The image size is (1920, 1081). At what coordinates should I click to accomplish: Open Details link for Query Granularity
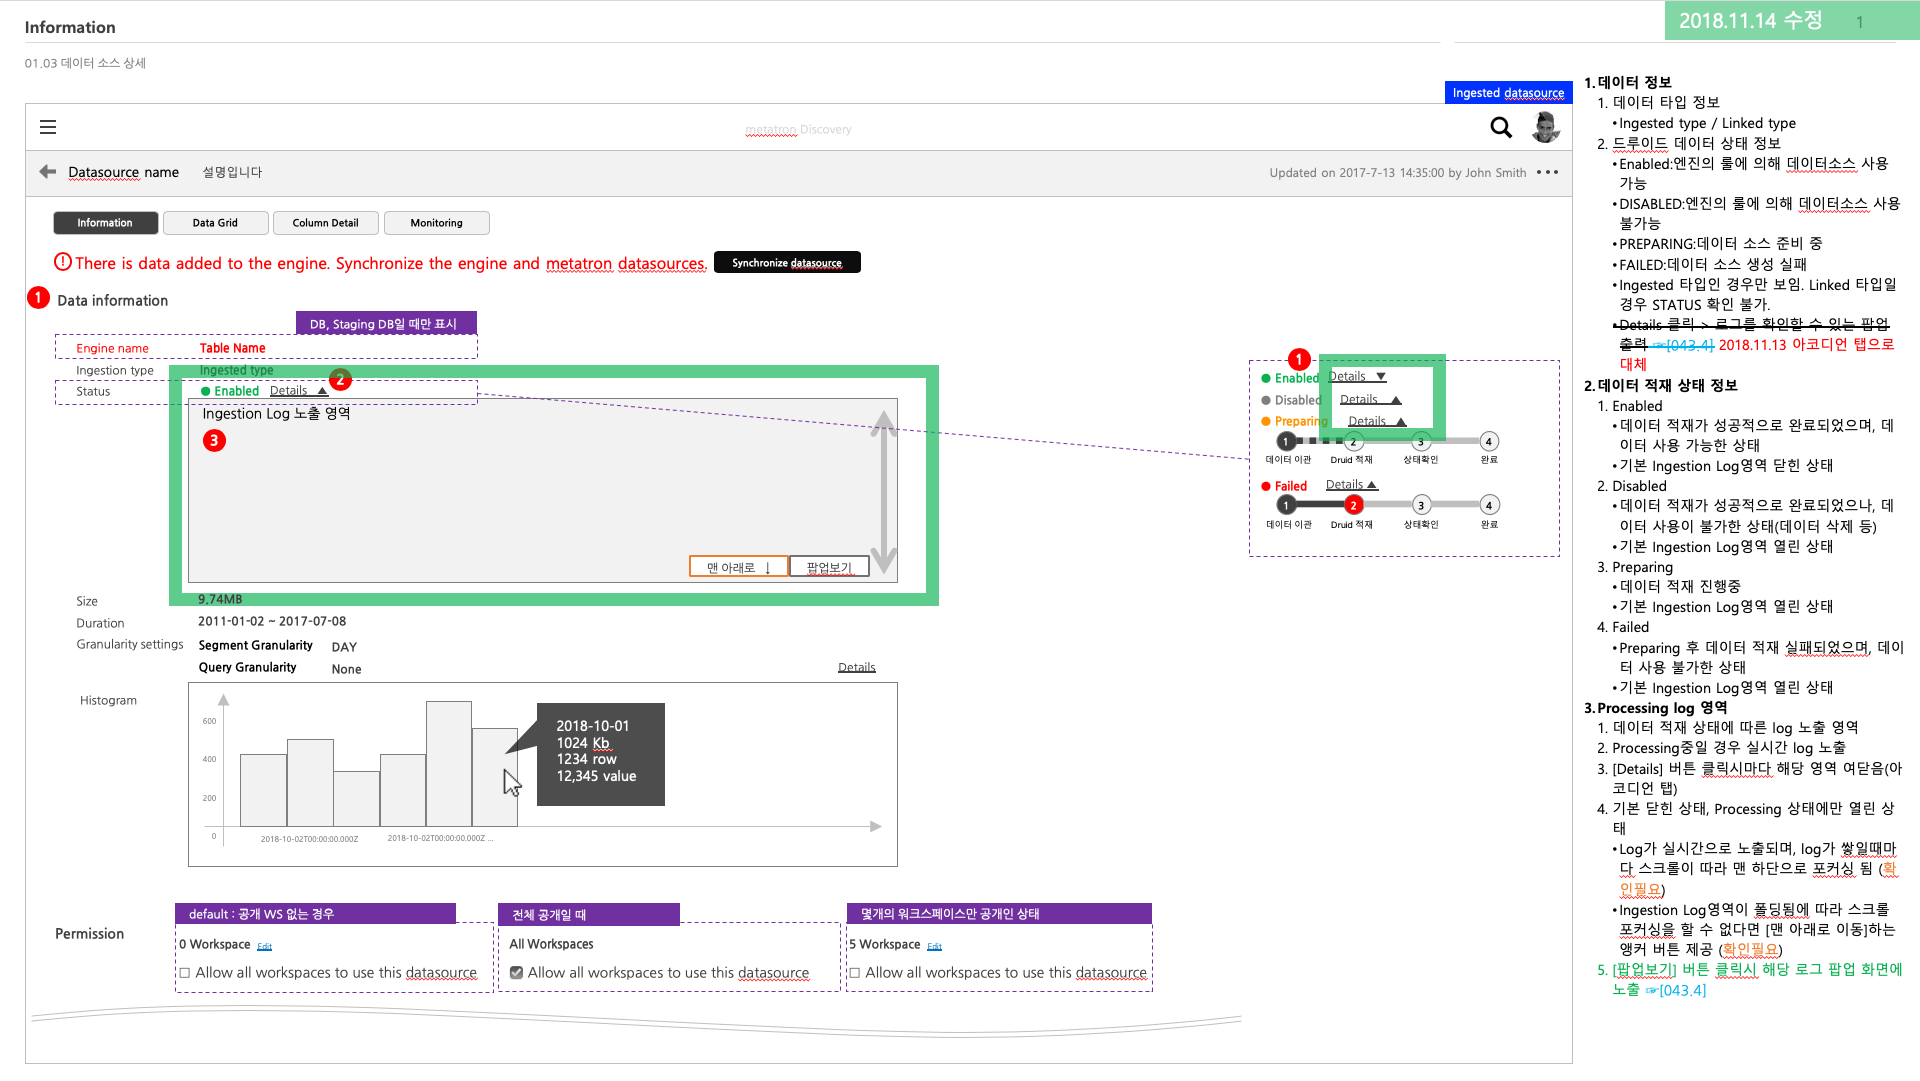tap(856, 668)
